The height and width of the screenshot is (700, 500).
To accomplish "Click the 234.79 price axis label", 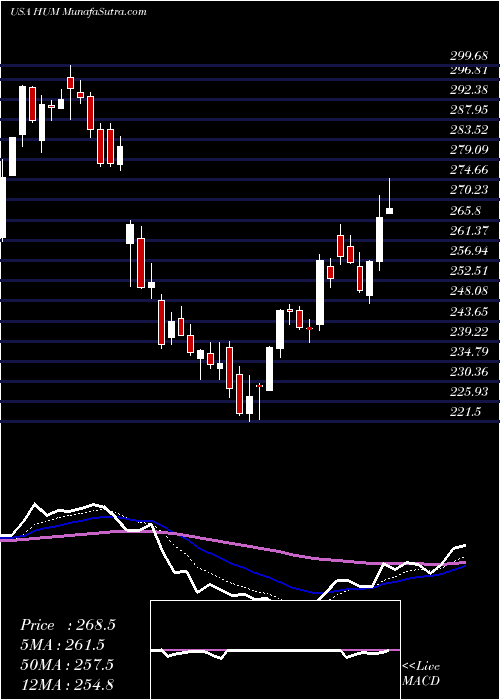I will tap(469, 351).
